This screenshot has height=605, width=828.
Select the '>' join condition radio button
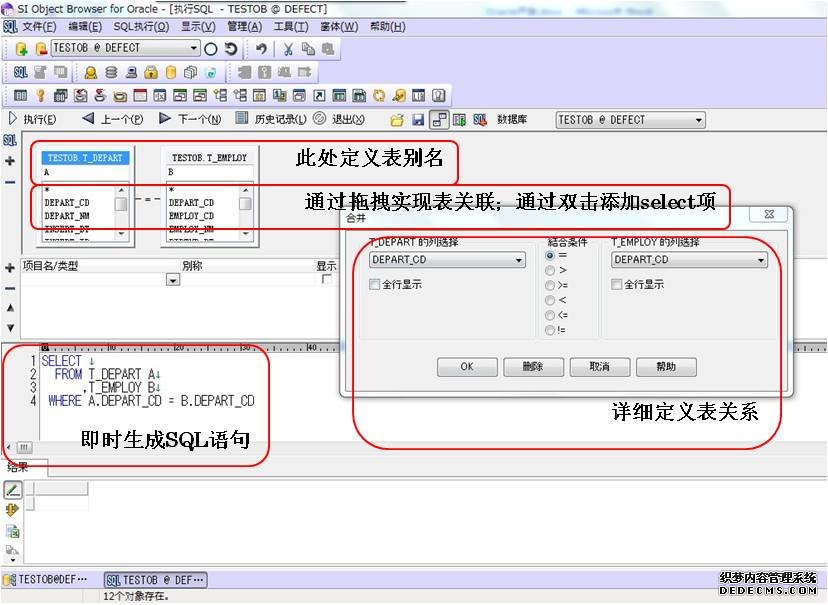point(550,270)
